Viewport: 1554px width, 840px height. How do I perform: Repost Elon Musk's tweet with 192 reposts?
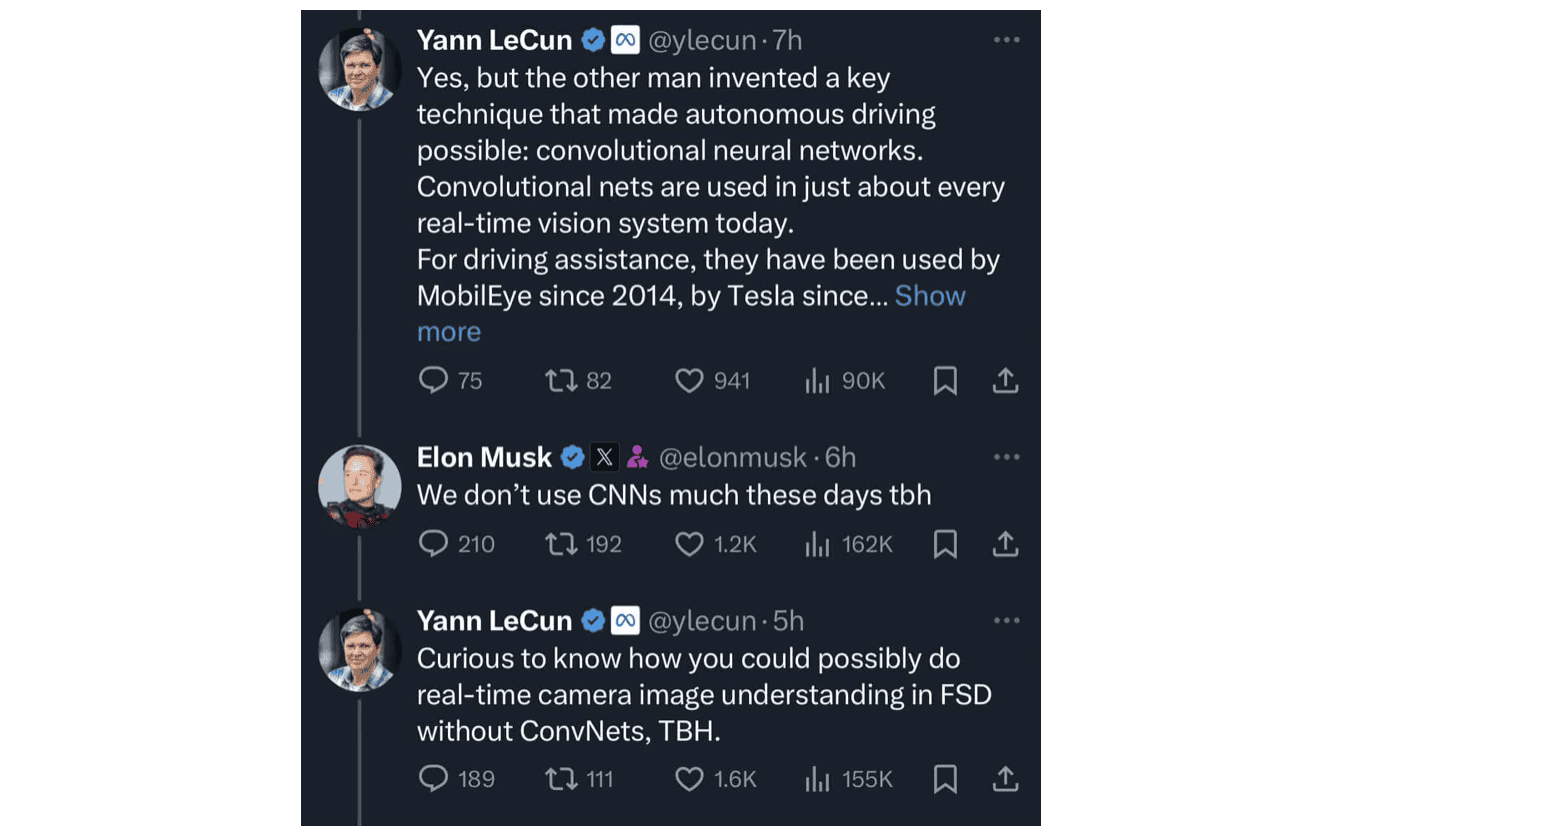(x=560, y=543)
